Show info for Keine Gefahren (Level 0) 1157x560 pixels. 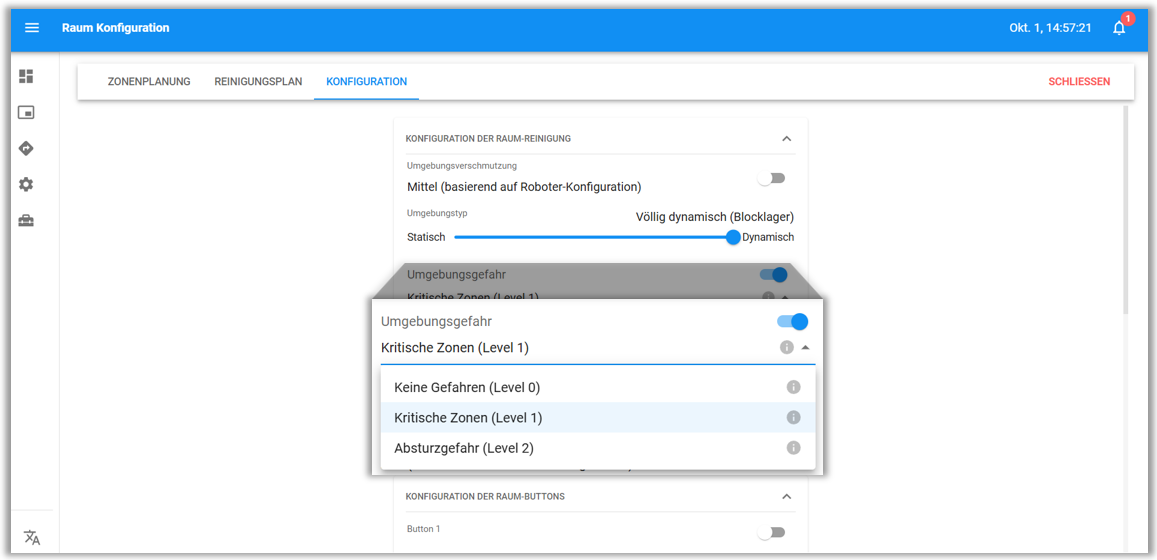tap(793, 387)
